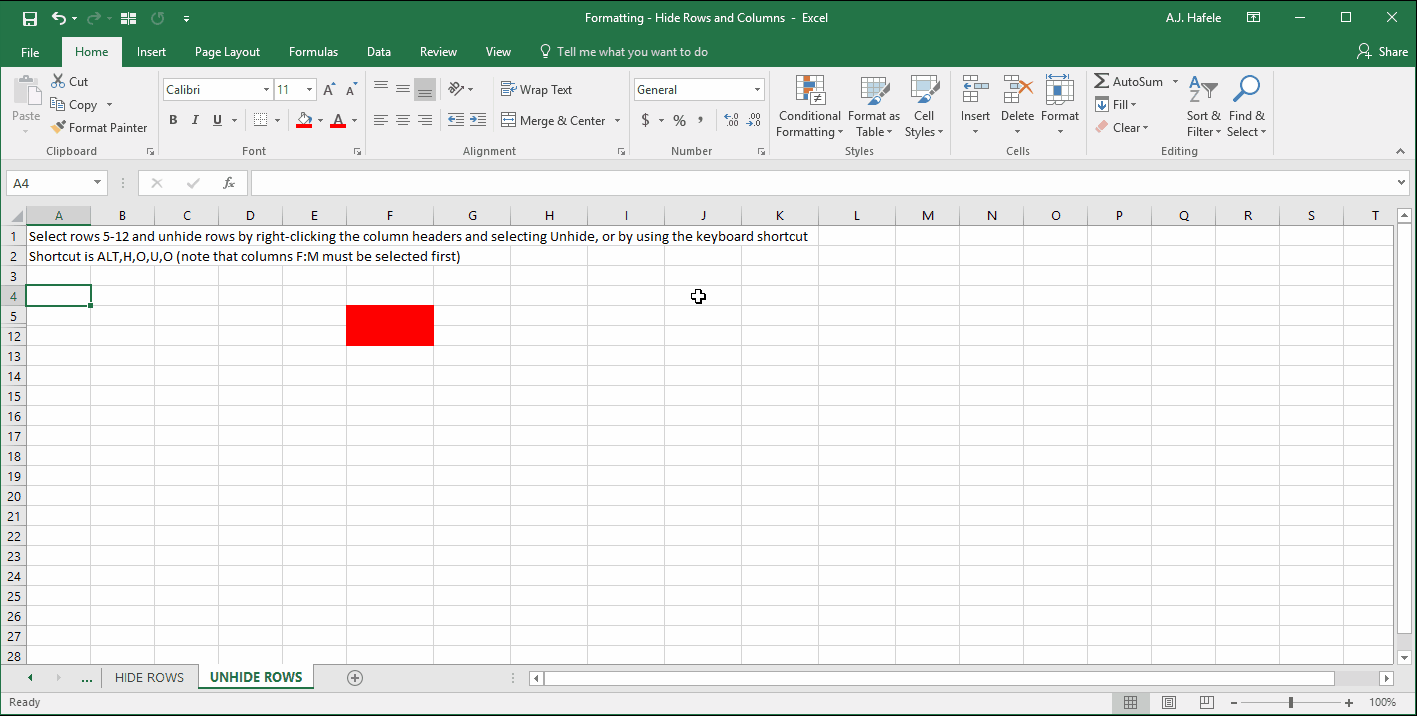Expand the Name Box dropdown
The image size is (1417, 716).
[97, 184]
